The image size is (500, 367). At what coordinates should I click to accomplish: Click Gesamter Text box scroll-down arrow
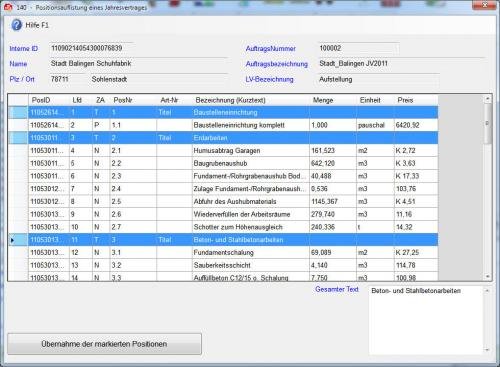tap(487, 350)
